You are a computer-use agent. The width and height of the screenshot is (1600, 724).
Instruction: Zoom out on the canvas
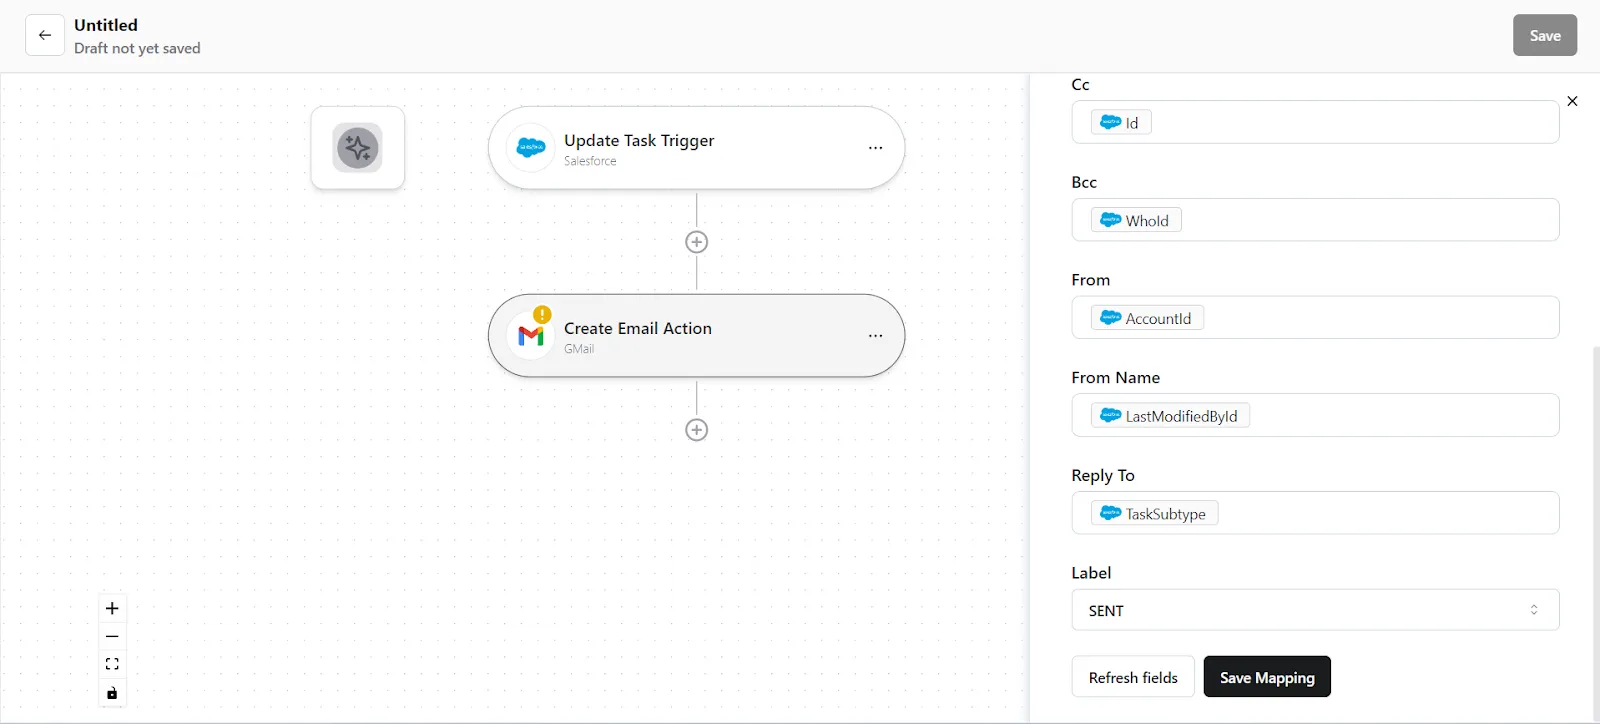(112, 636)
